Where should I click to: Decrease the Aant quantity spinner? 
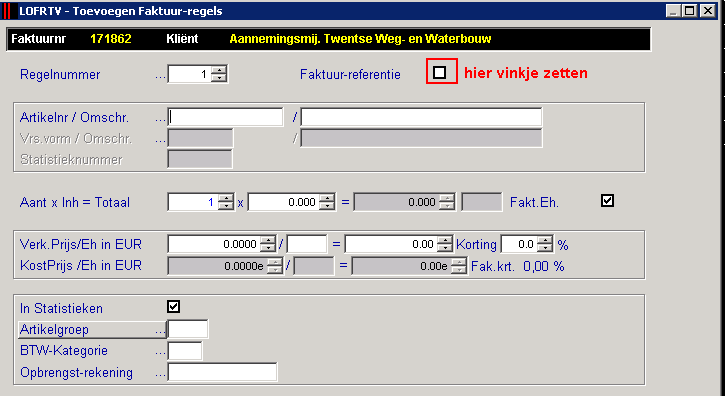tap(226, 206)
